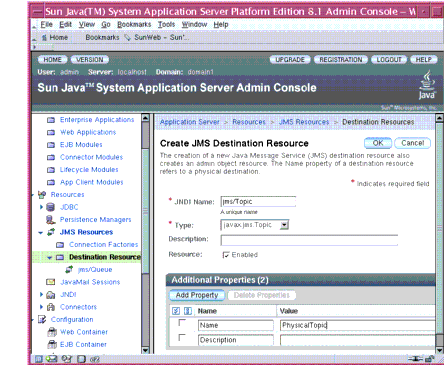The width and height of the screenshot is (445, 365).
Task: Click the UPGRADE button
Action: pos(290,60)
